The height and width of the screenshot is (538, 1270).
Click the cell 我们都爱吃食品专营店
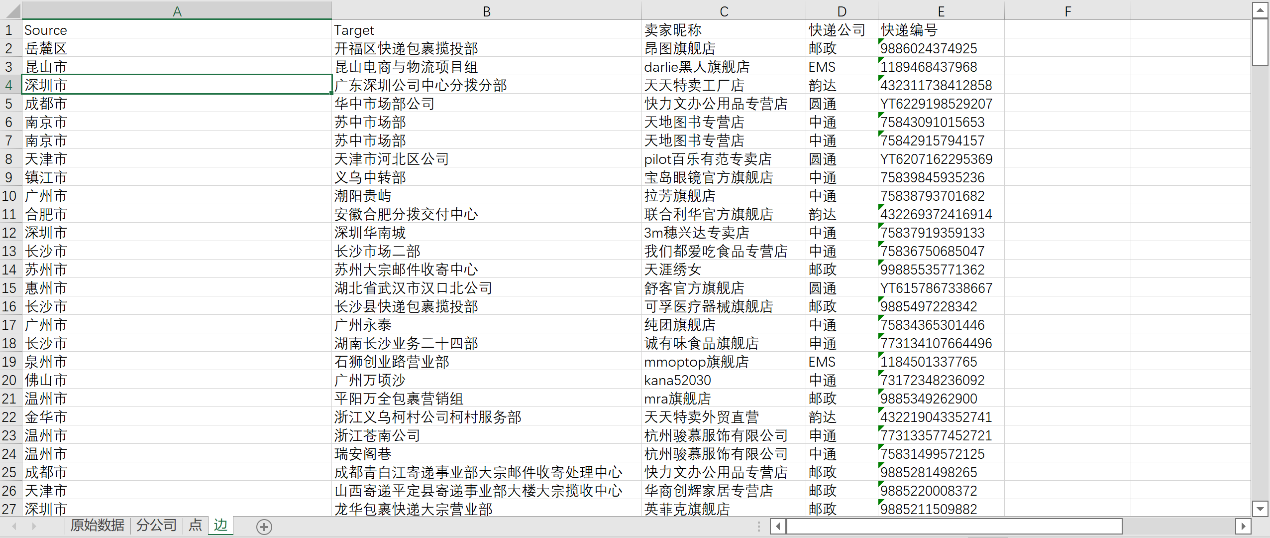[724, 251]
